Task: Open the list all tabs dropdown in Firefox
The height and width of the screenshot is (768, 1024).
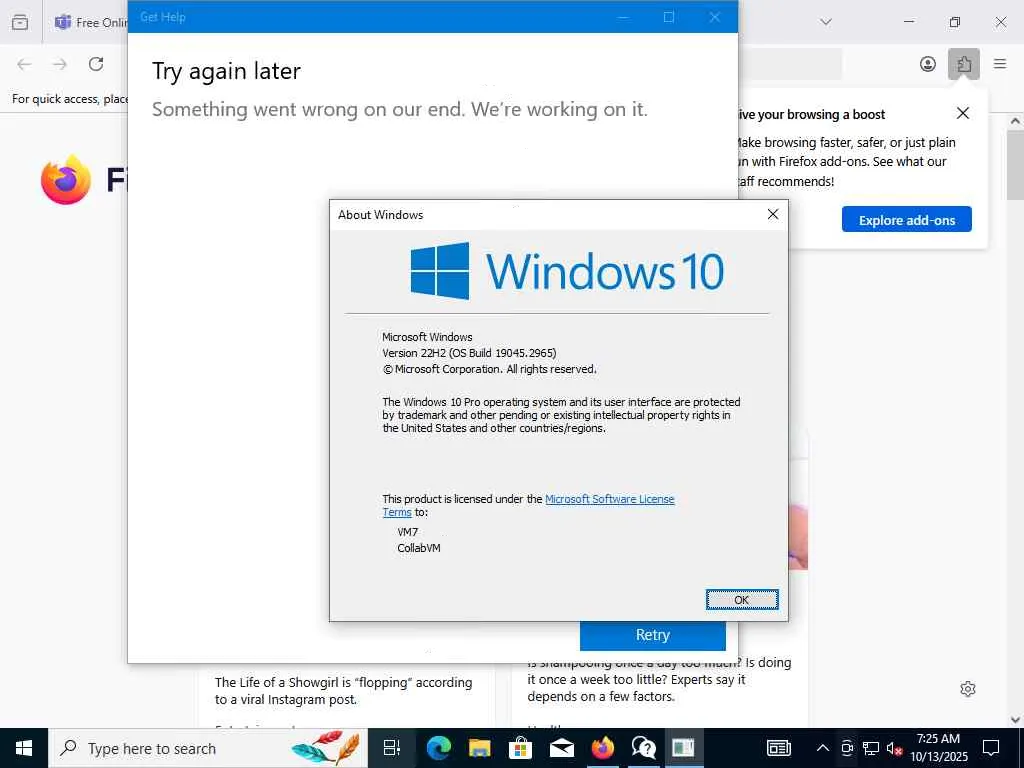Action: pyautogui.click(x=826, y=22)
